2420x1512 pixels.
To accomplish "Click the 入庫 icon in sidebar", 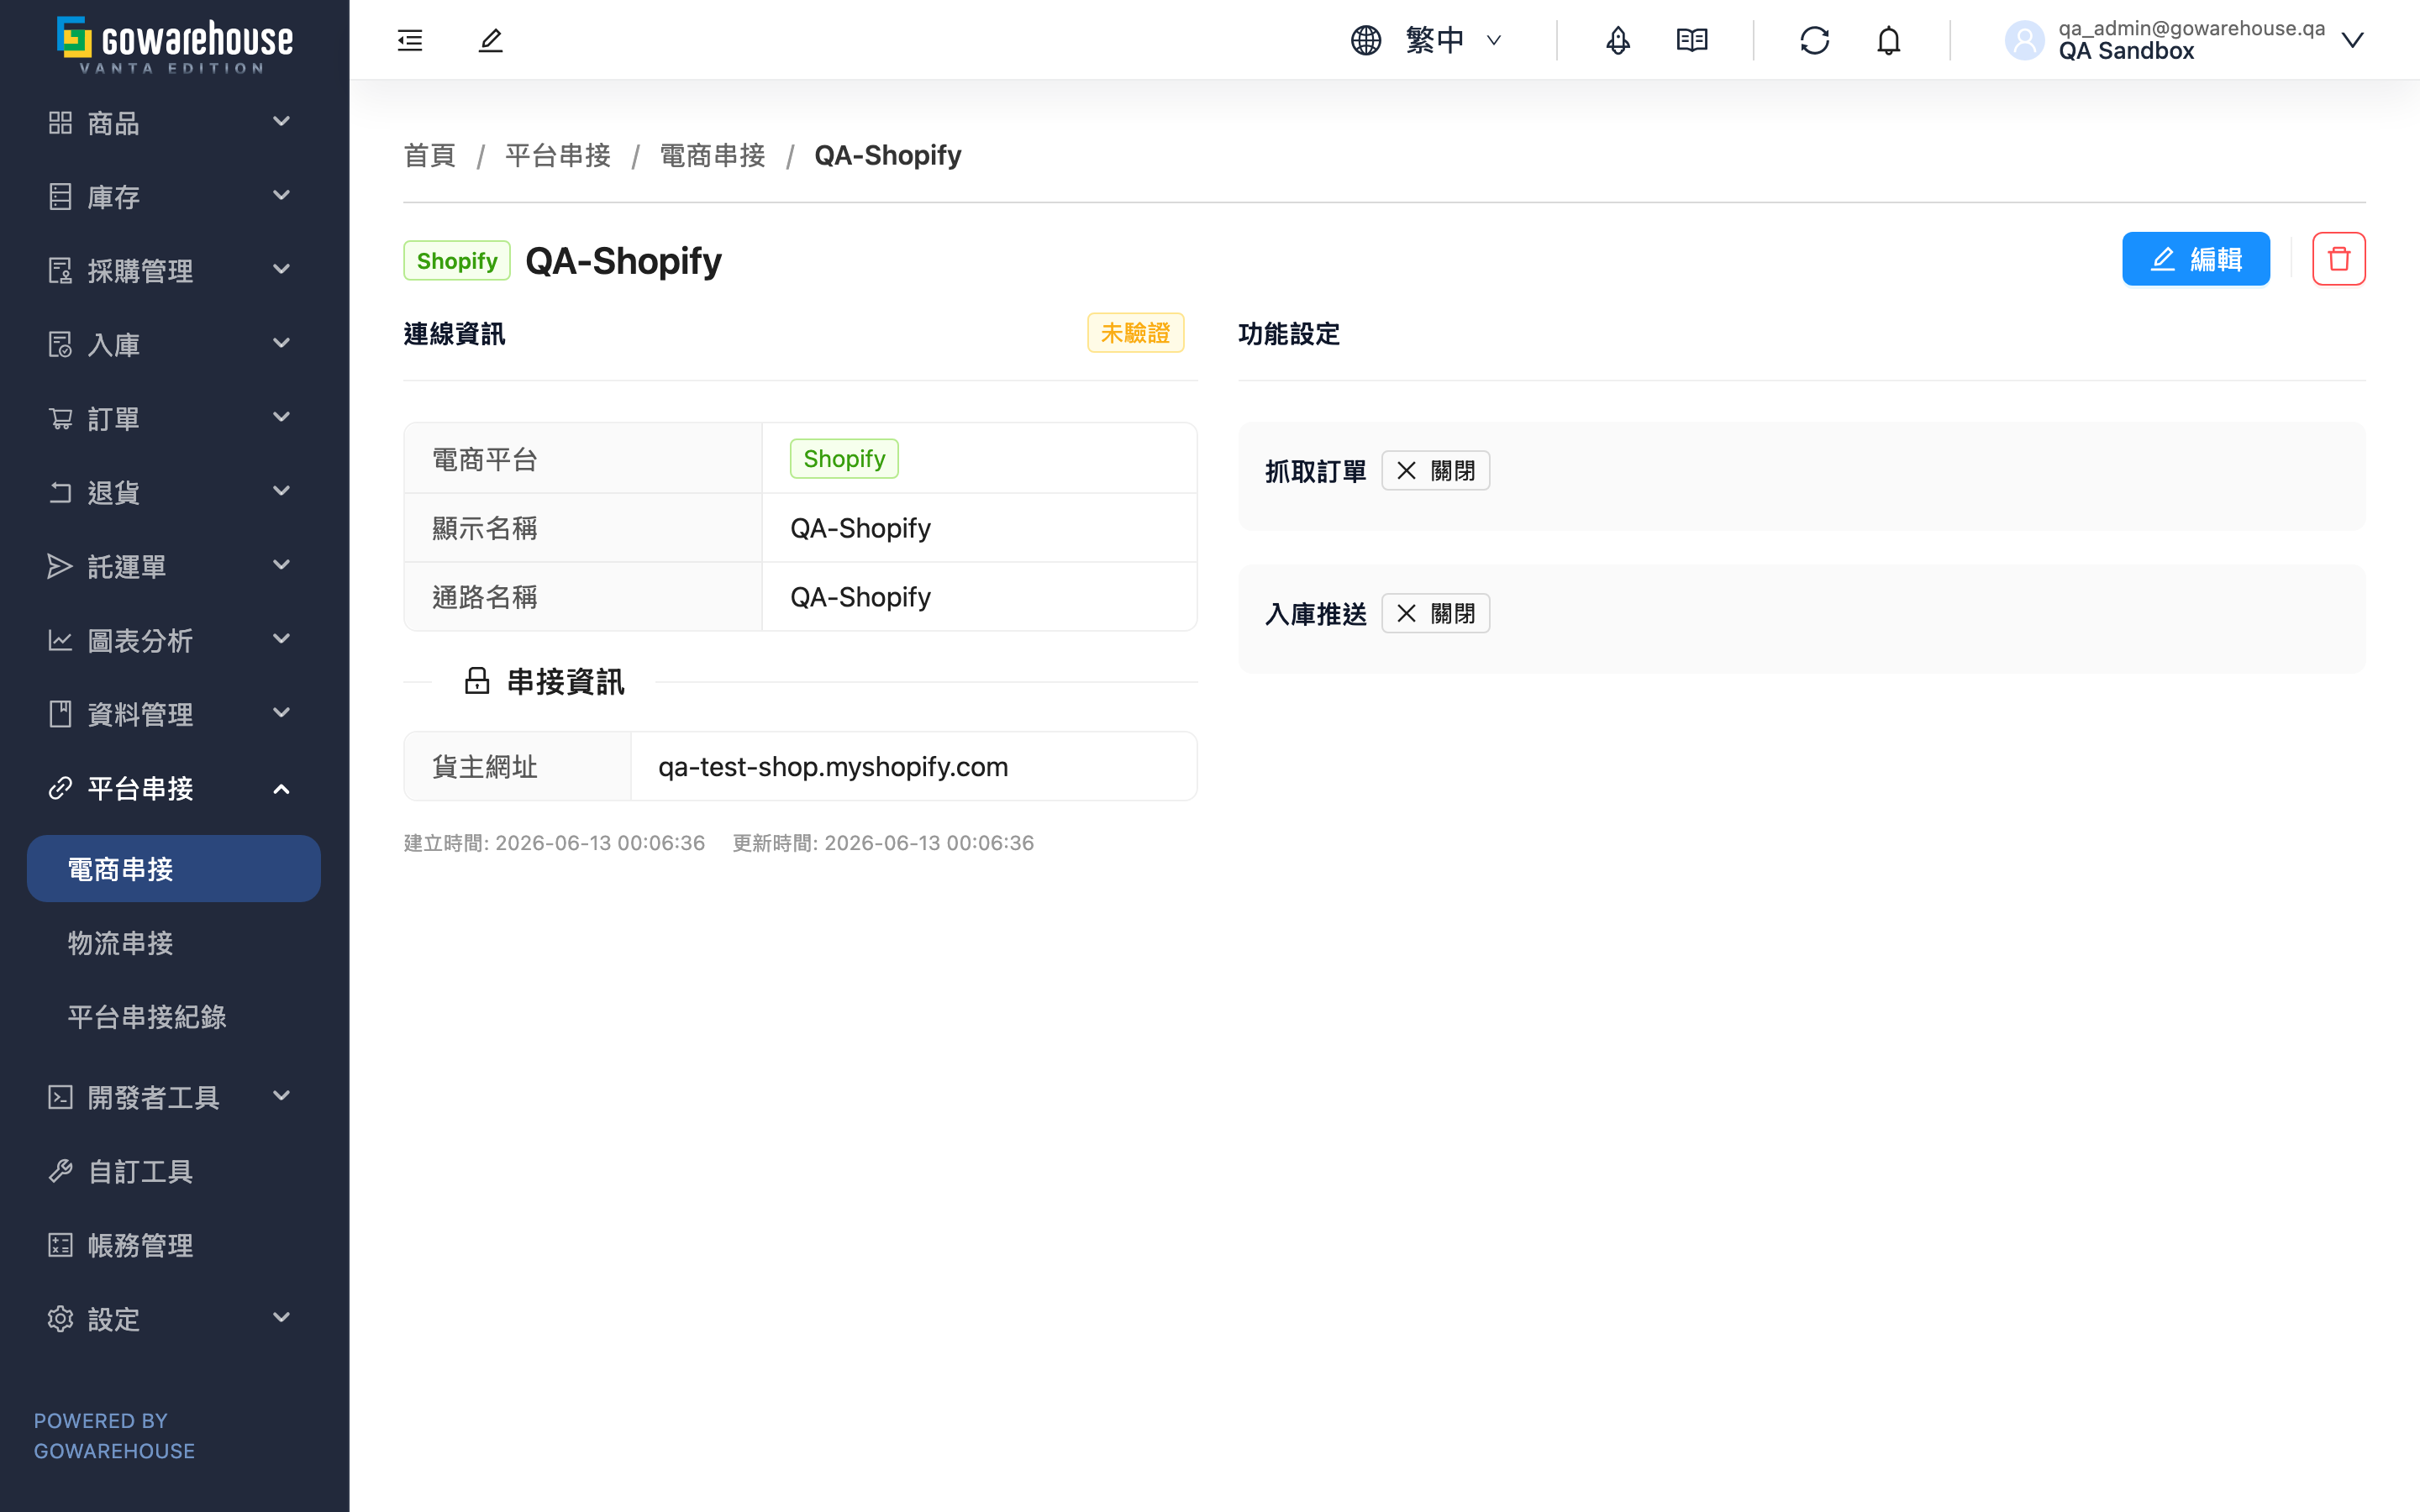I will [x=60, y=344].
